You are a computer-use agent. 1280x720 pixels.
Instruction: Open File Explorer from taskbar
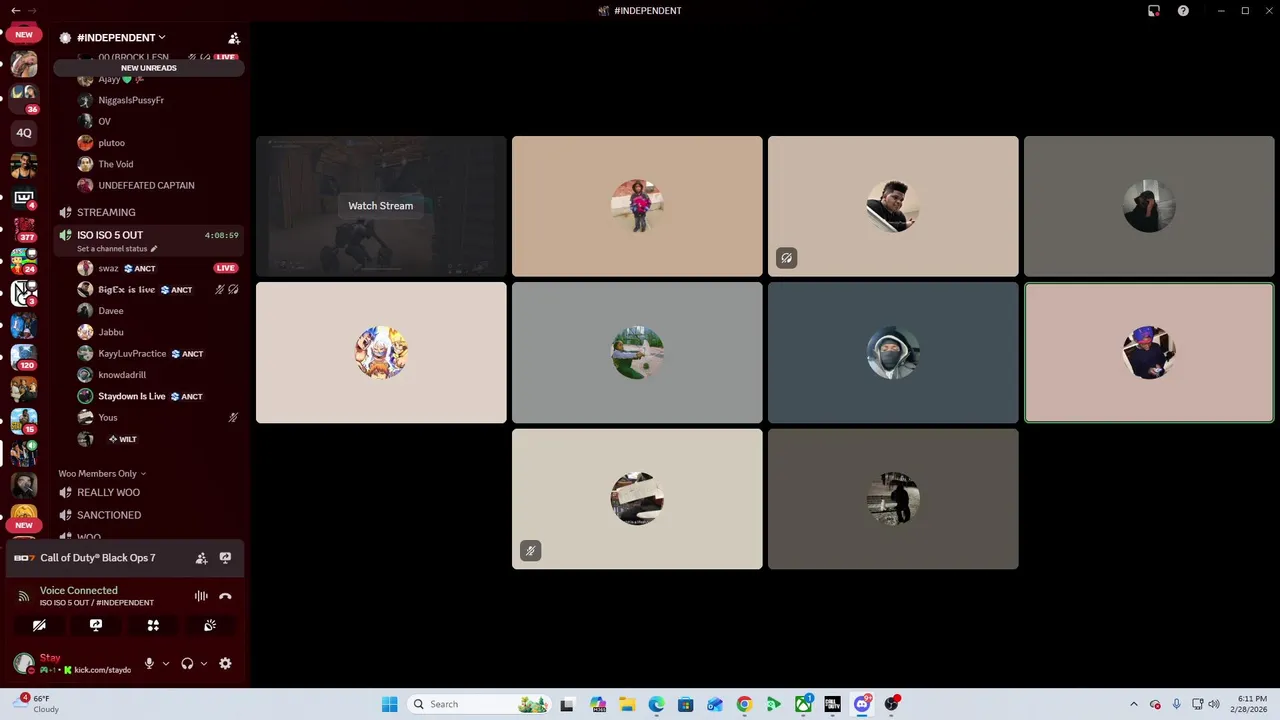[x=627, y=704]
